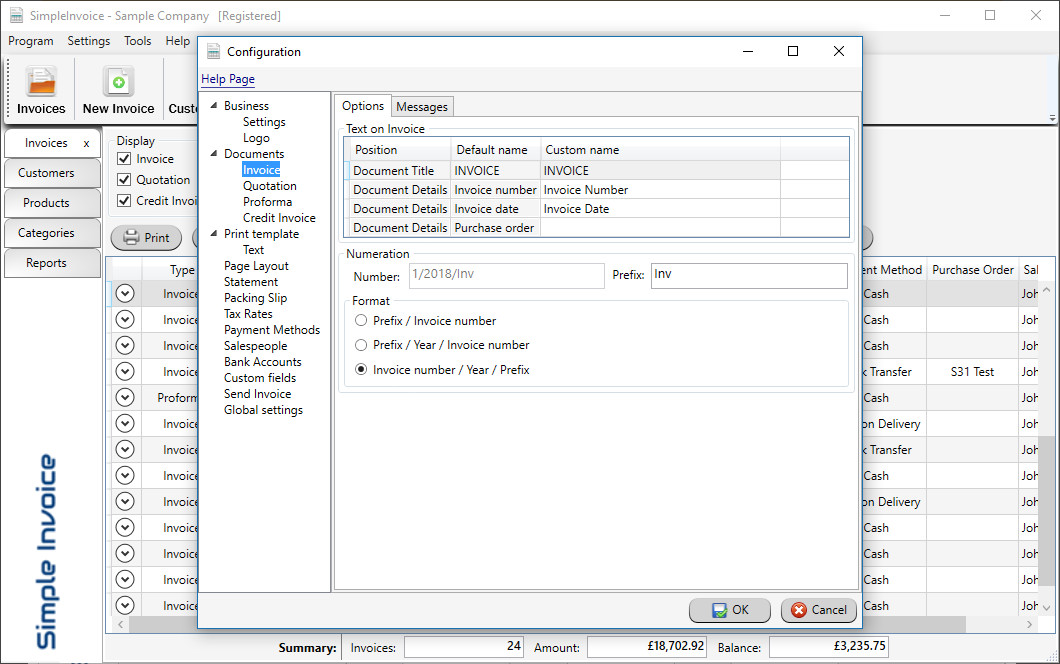Open Payment Methods in the tree

(x=272, y=330)
